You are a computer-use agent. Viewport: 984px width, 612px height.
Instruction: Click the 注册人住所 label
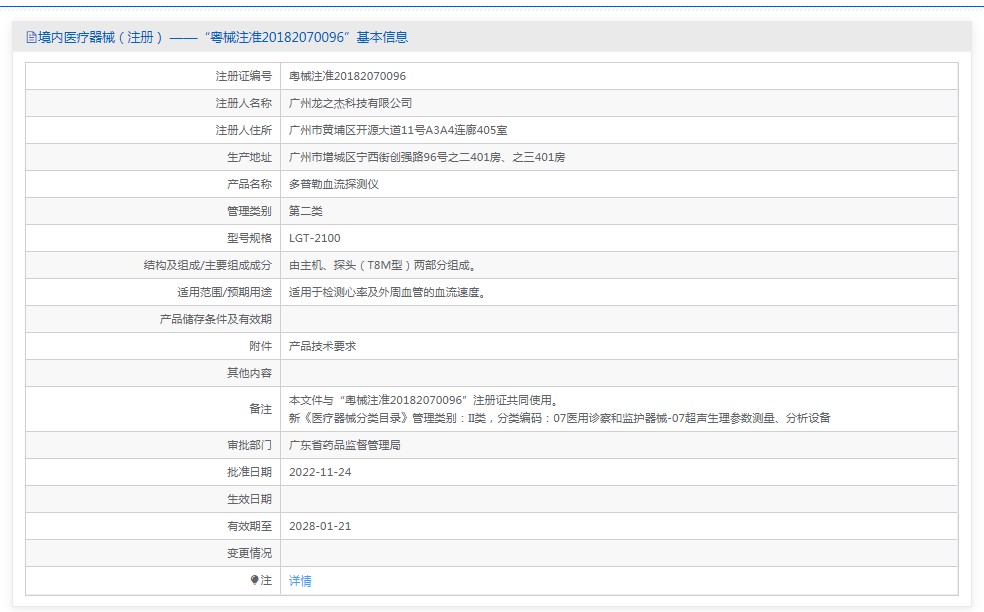point(243,130)
